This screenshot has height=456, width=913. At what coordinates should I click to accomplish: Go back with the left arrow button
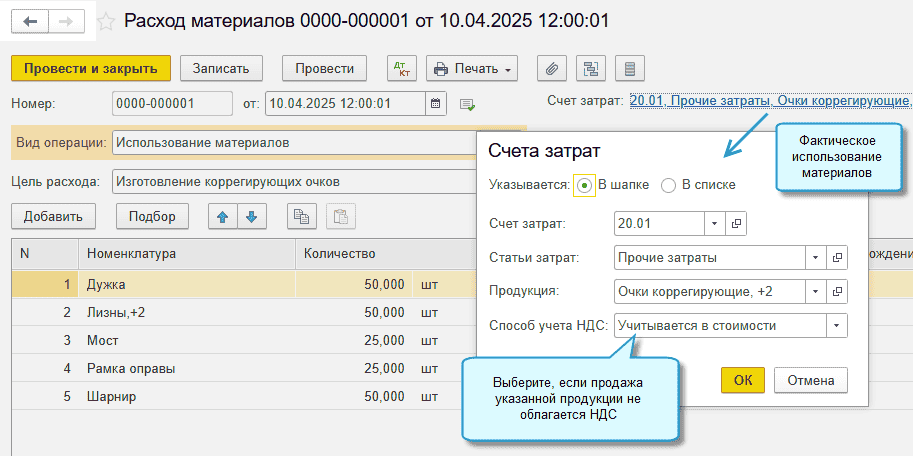[30, 22]
